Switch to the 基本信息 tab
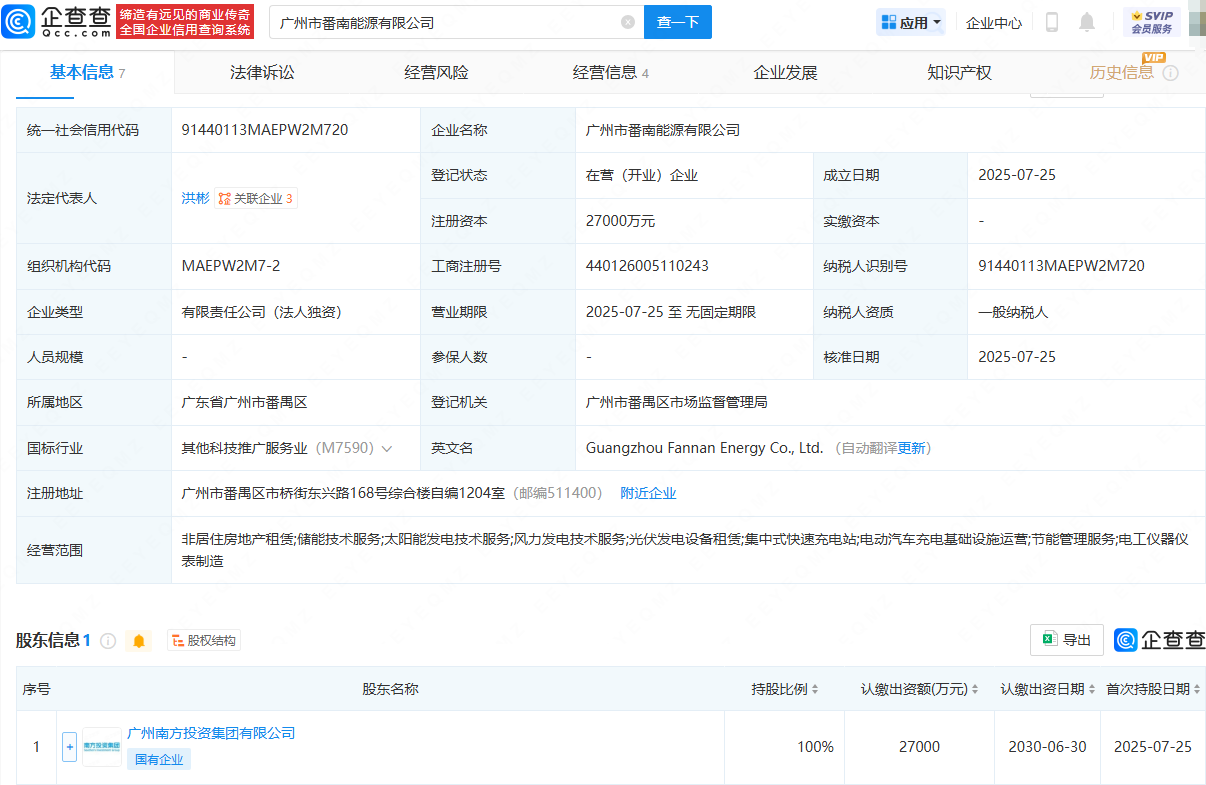The width and height of the screenshot is (1206, 785). click(87, 72)
